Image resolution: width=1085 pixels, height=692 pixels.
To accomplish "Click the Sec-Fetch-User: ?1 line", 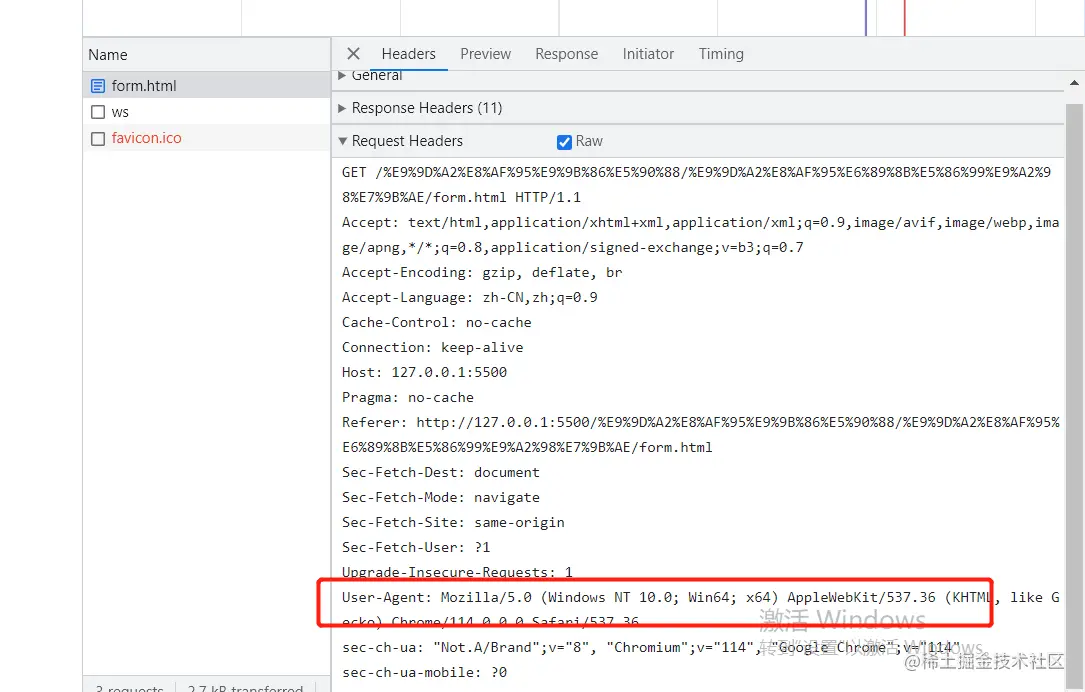I will click(x=416, y=547).
